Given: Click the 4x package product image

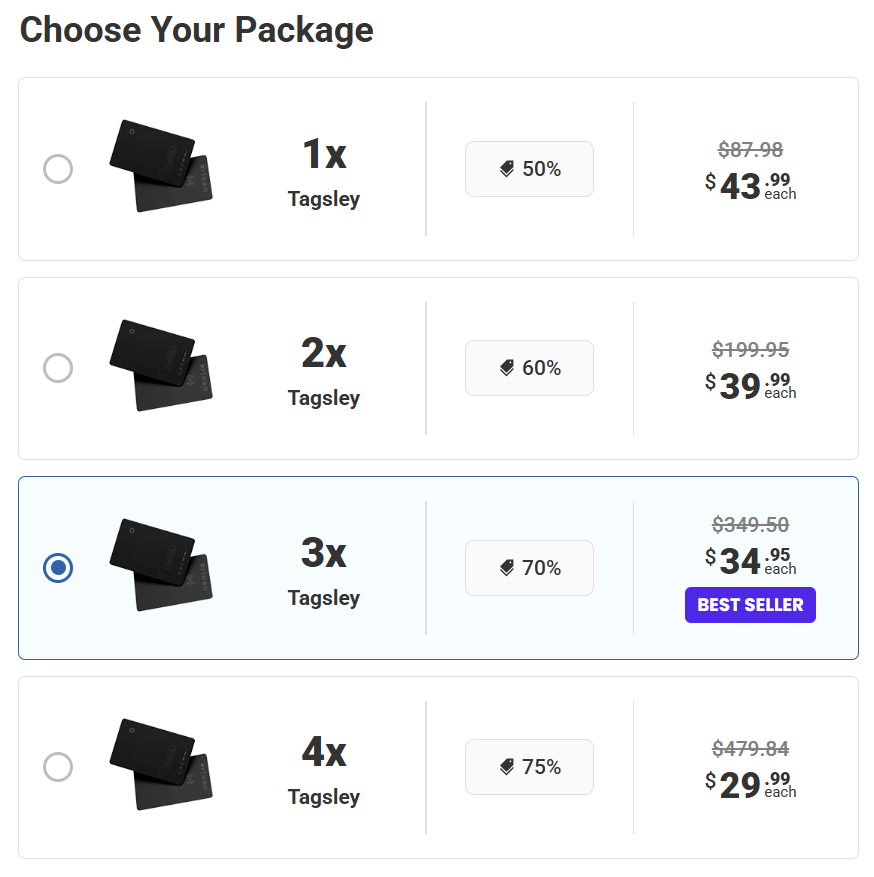Looking at the screenshot, I should click(161, 764).
